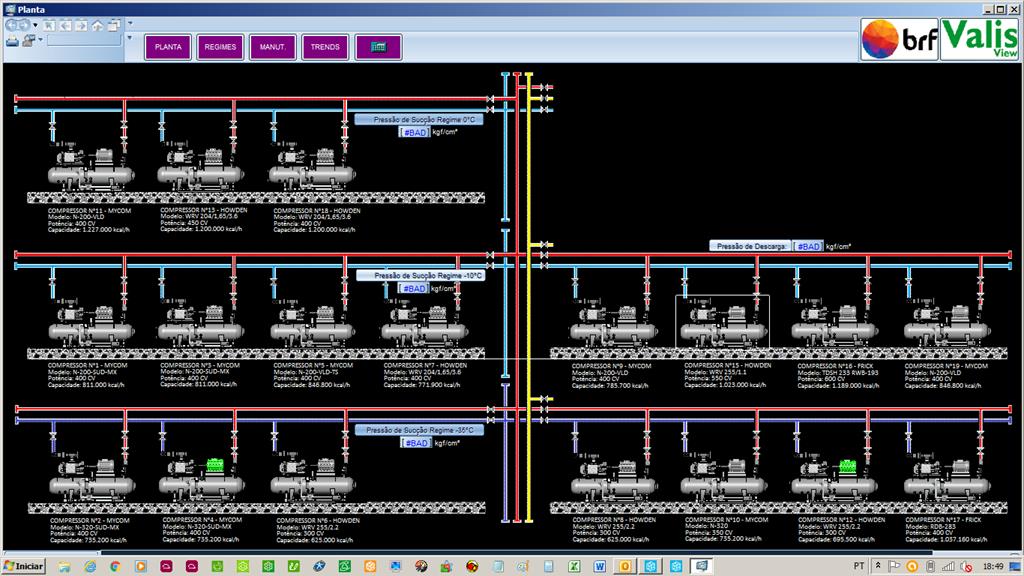Screen dimensions: 1024x576
Task: Click the Regime -10°C suction pressure value
Action: 414,289
